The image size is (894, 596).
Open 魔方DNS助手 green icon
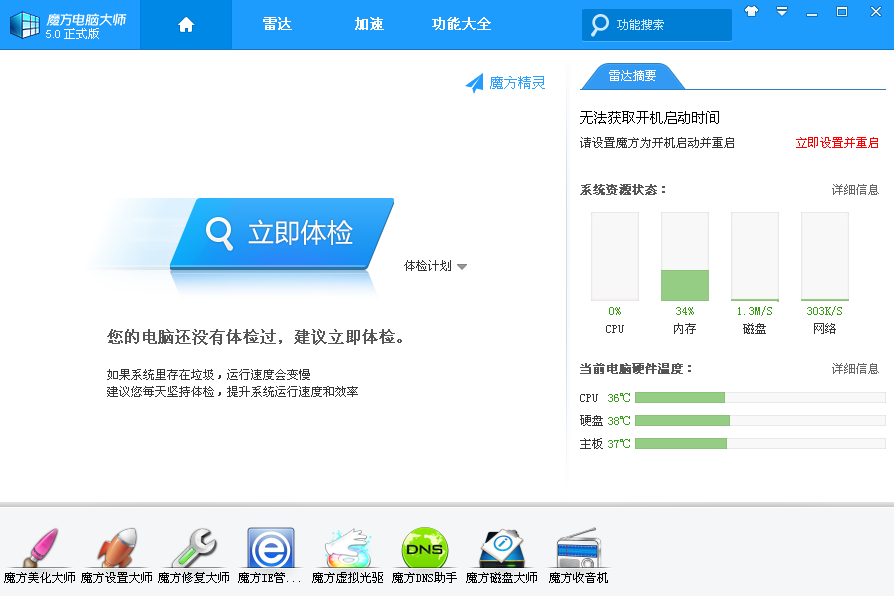[424, 549]
